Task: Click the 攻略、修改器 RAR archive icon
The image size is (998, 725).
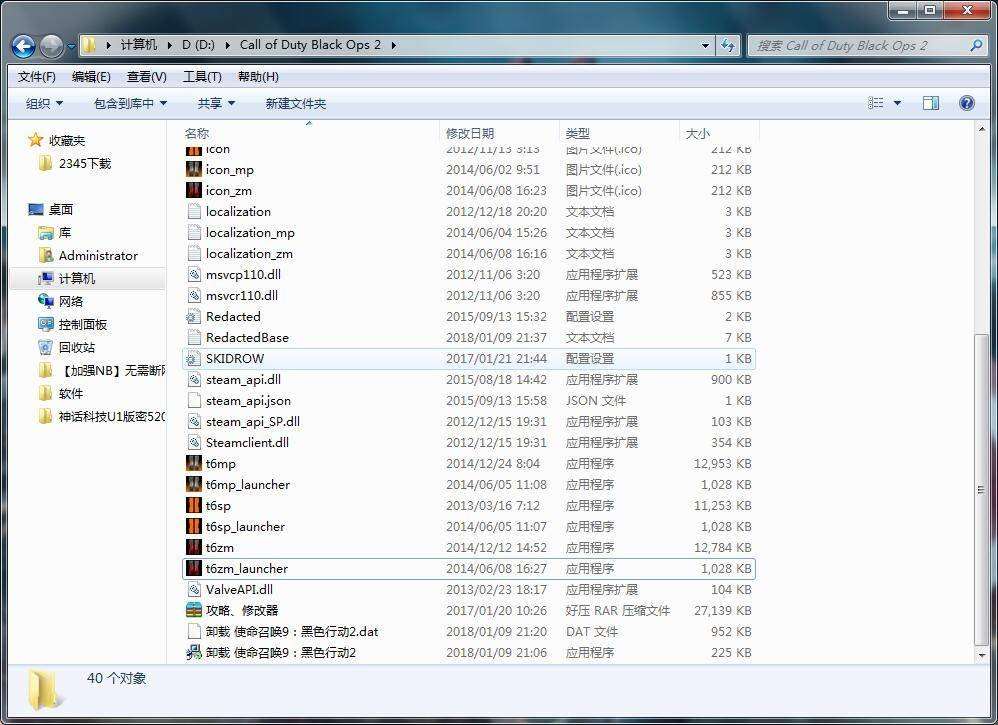Action: 193,610
